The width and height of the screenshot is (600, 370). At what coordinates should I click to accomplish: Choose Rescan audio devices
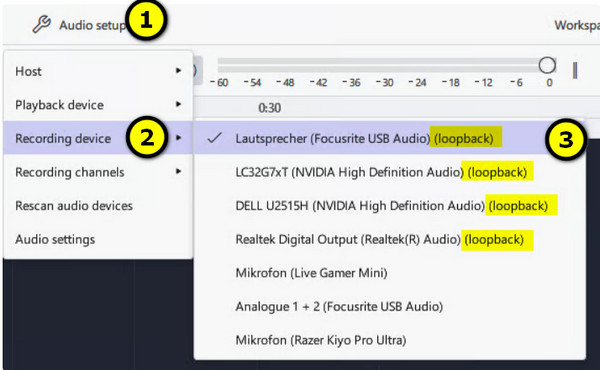coord(98,205)
